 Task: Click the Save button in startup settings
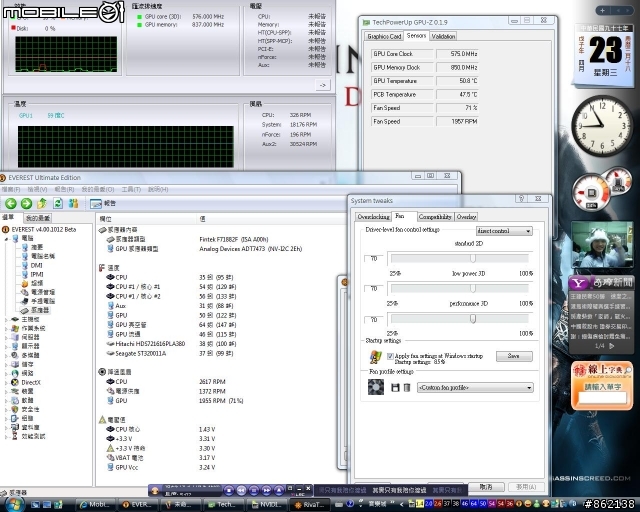click(x=514, y=356)
